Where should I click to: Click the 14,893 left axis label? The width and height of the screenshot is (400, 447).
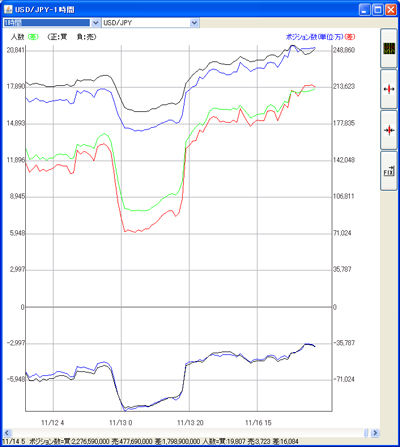(15, 123)
